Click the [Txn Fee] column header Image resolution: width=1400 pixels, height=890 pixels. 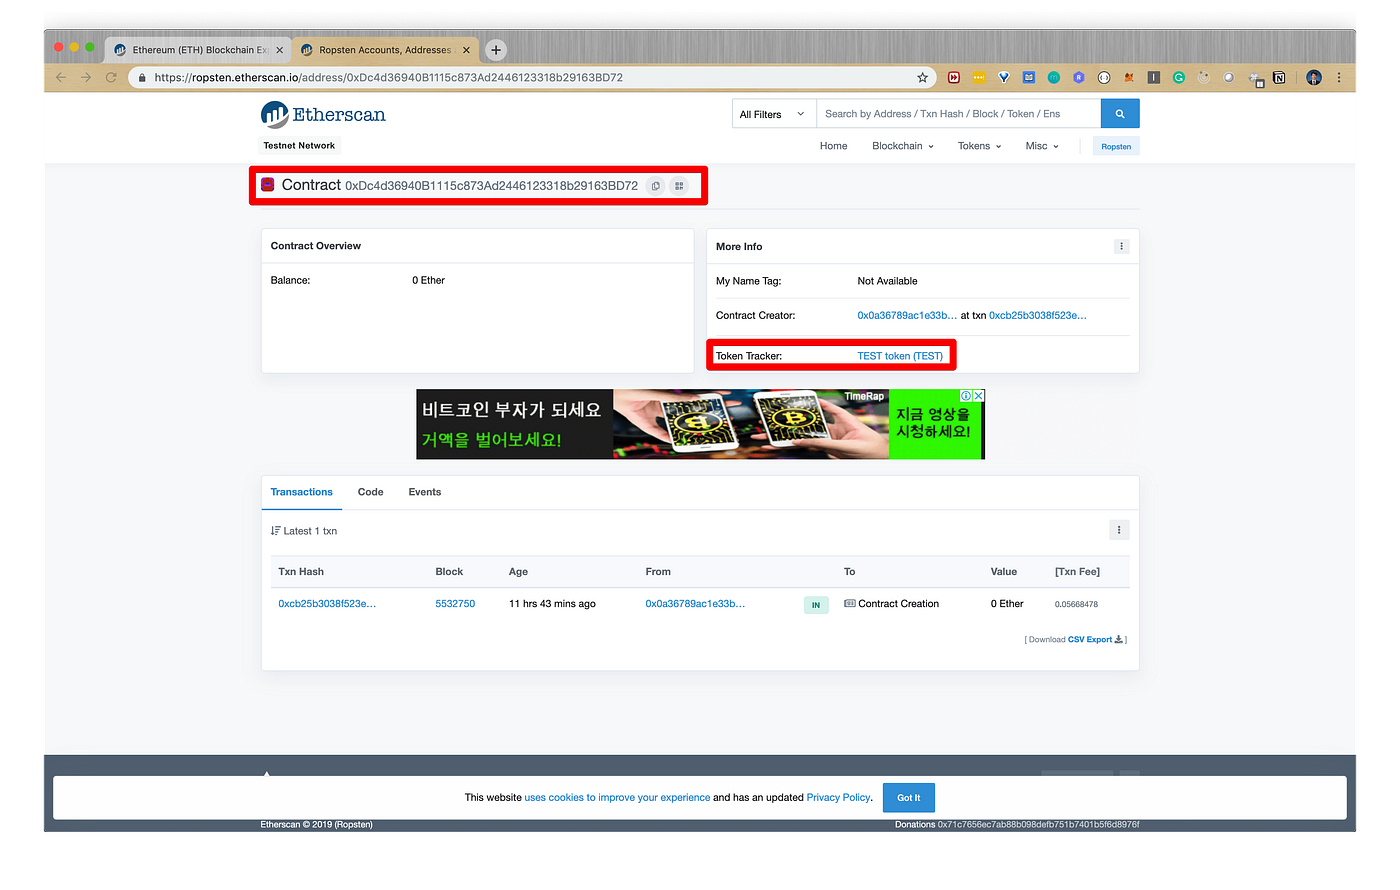1077,572
